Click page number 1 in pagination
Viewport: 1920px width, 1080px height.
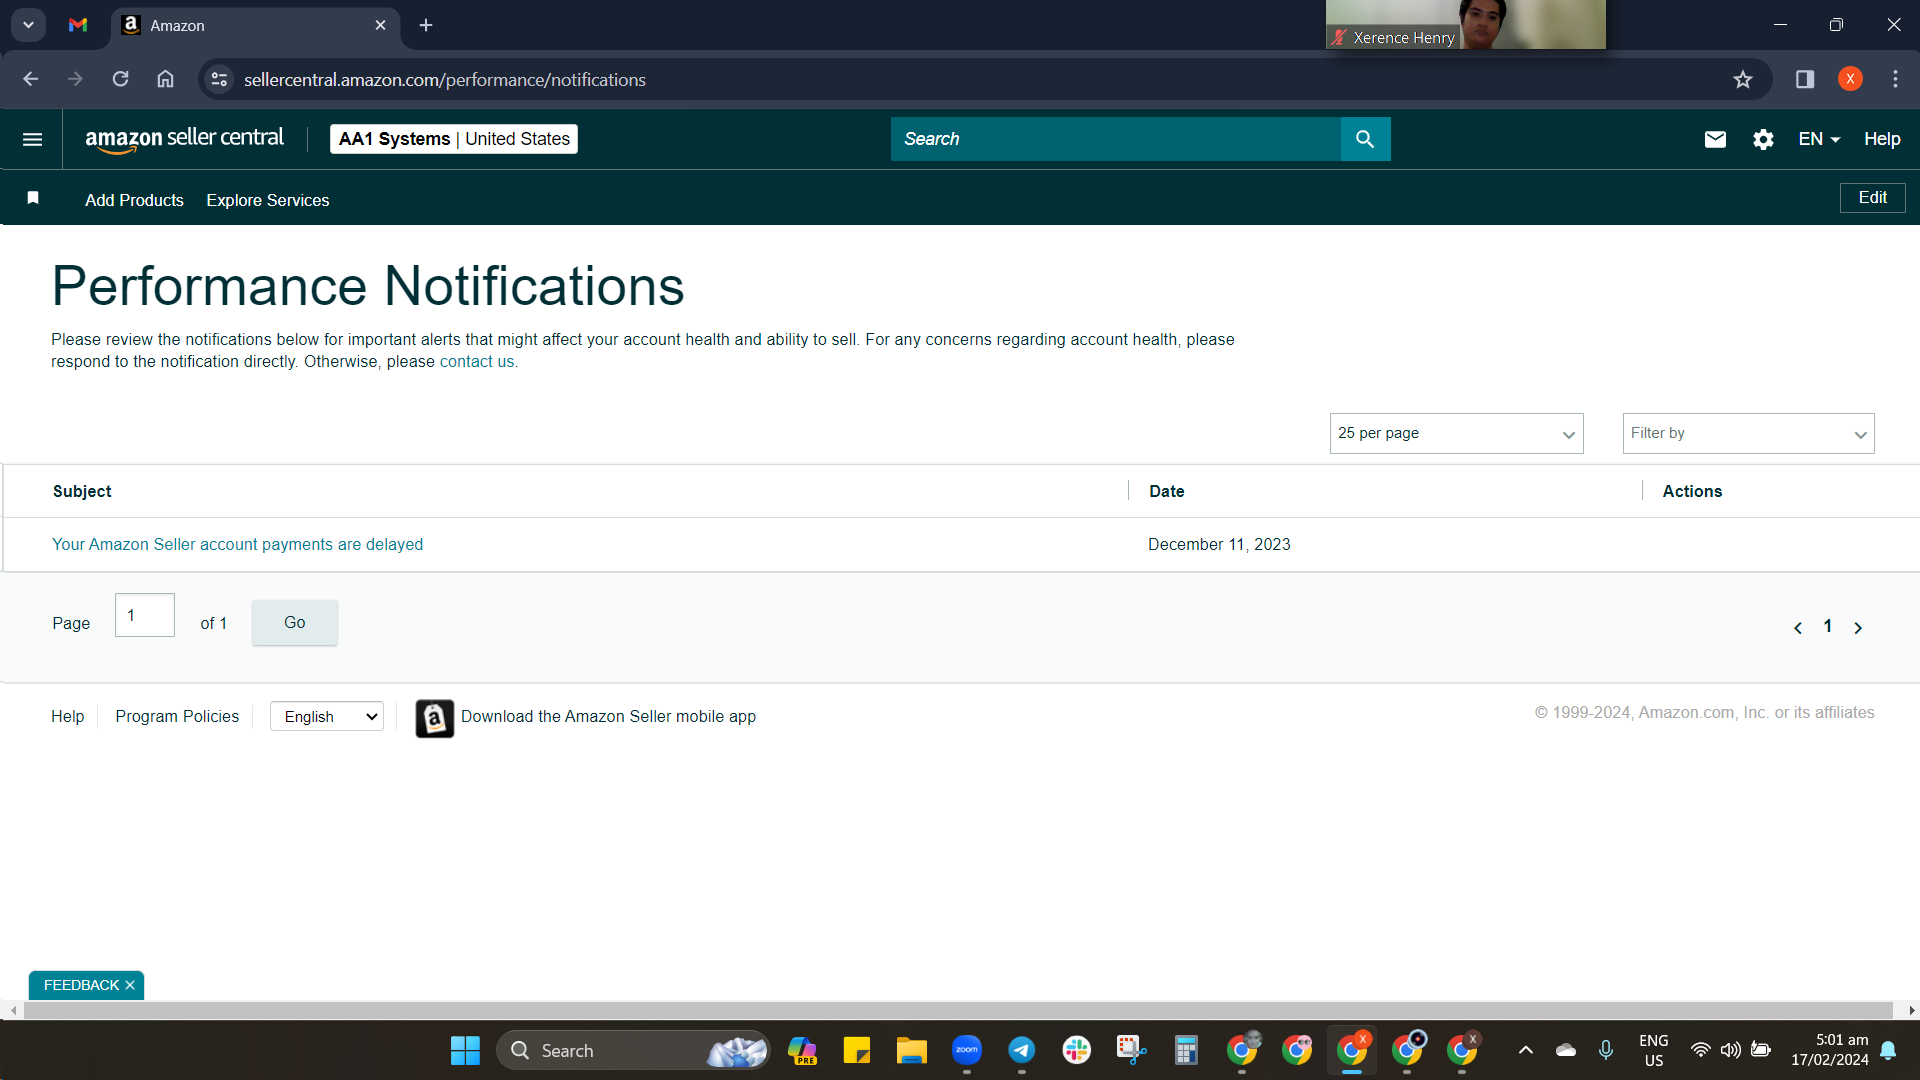pos(1828,626)
